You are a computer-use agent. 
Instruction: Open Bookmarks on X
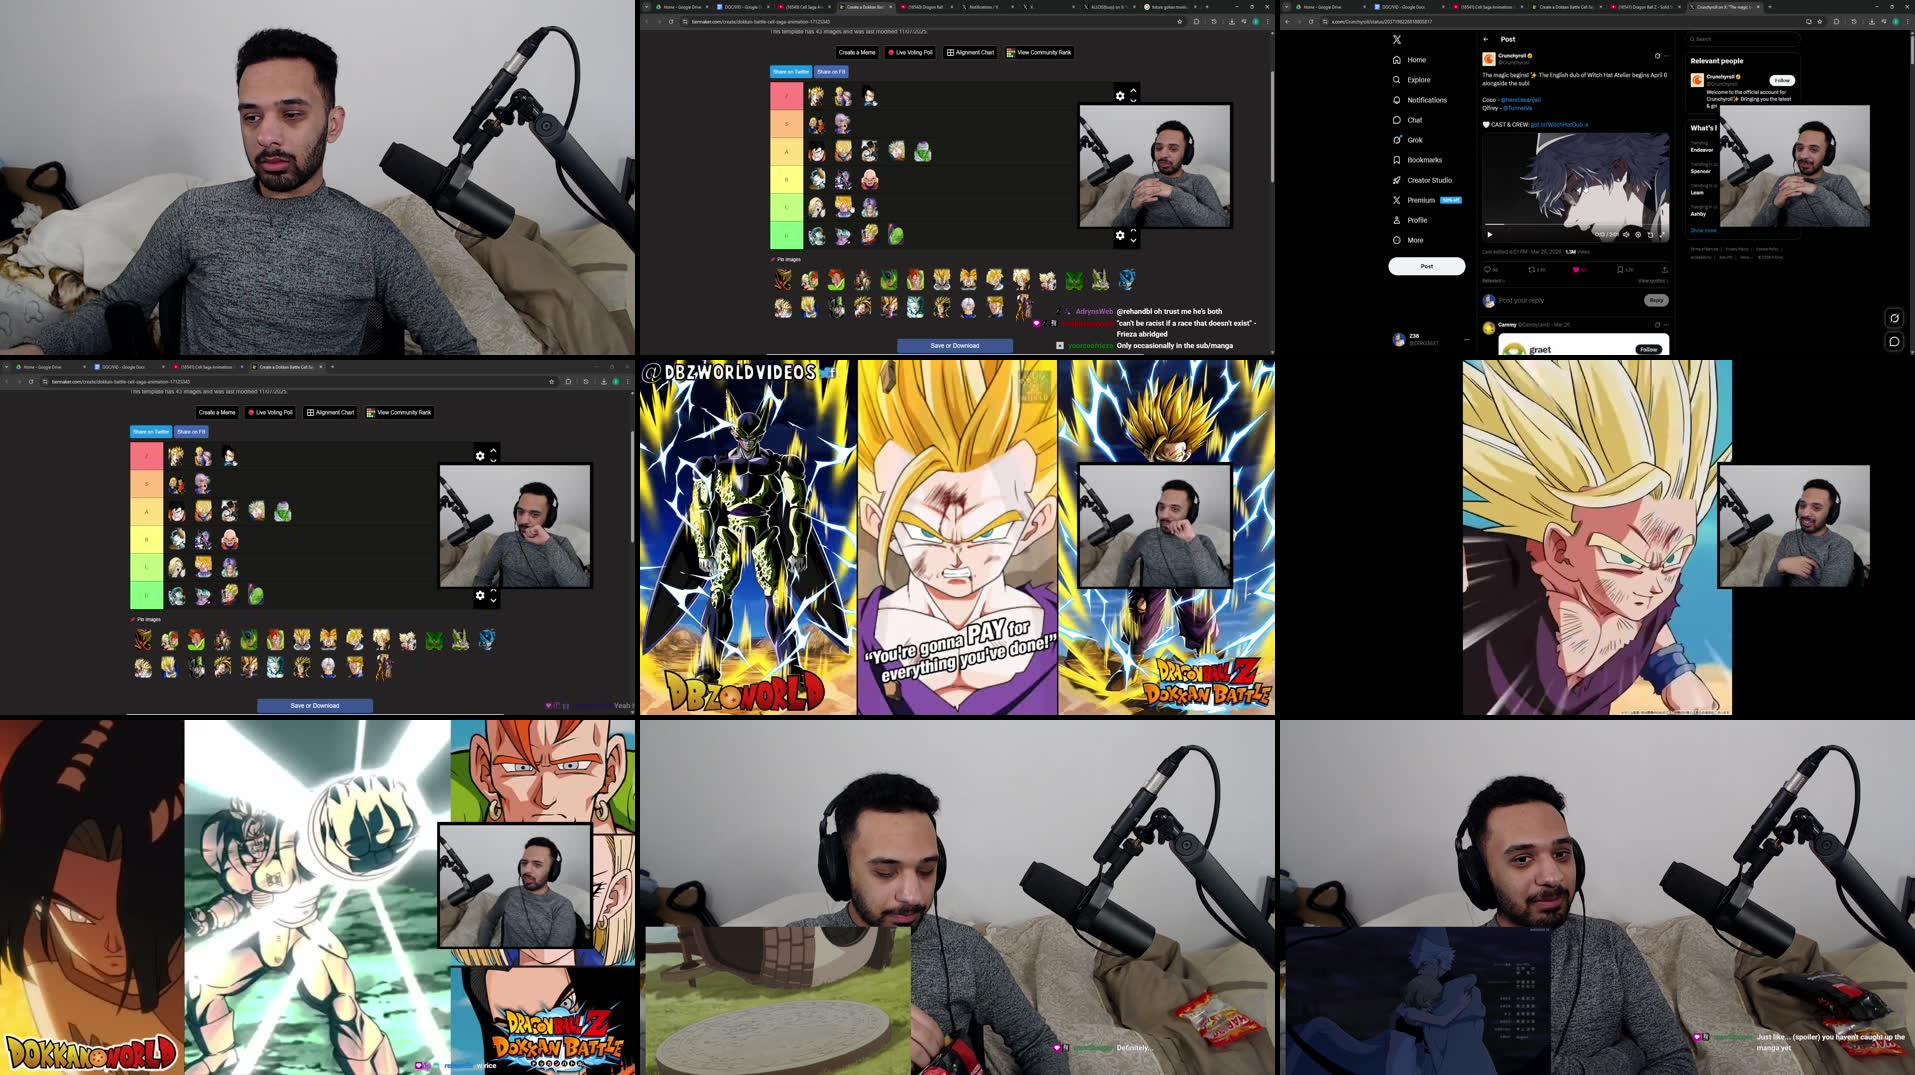(1423, 159)
